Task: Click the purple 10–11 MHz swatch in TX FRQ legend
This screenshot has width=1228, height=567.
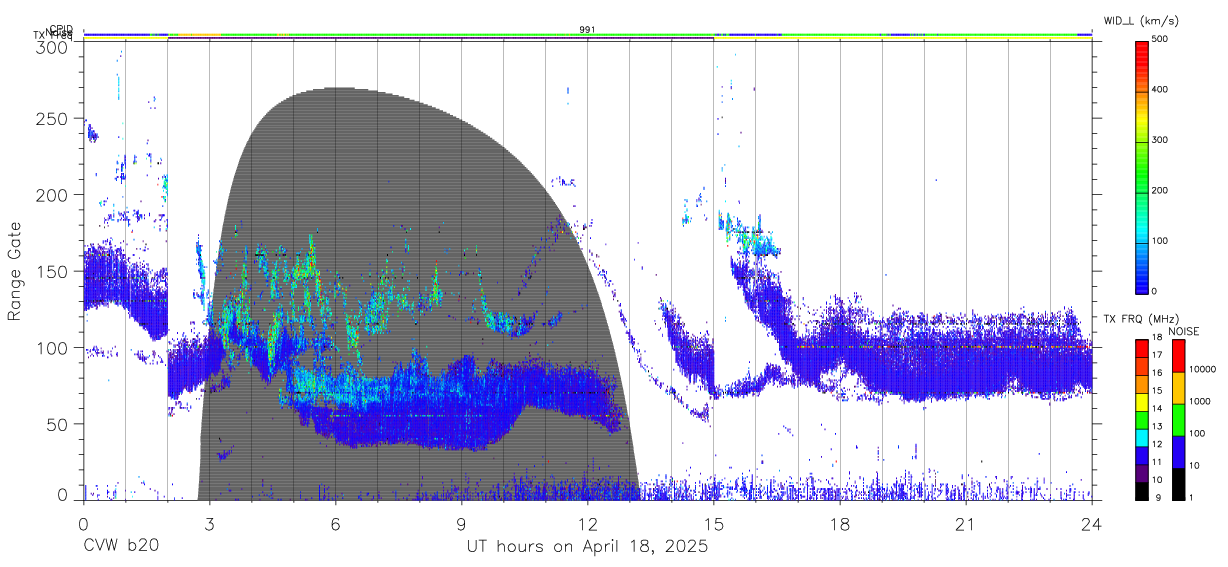Action: pos(1140,473)
